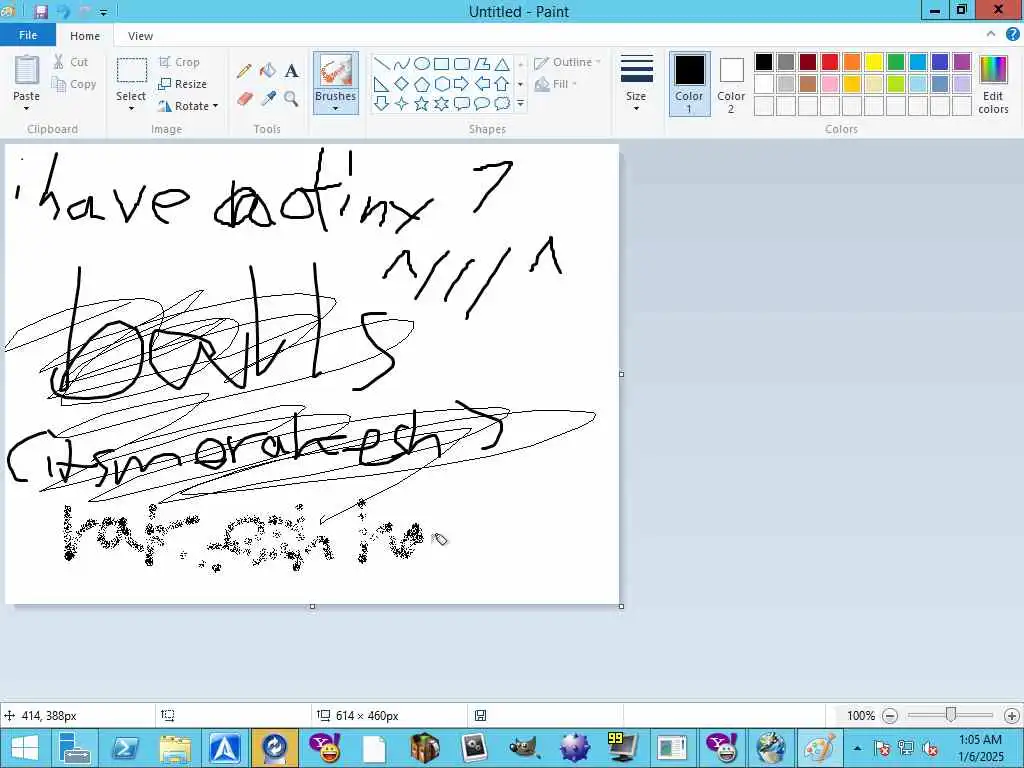Select the Pencil tool
1024x768 pixels.
pos(245,71)
